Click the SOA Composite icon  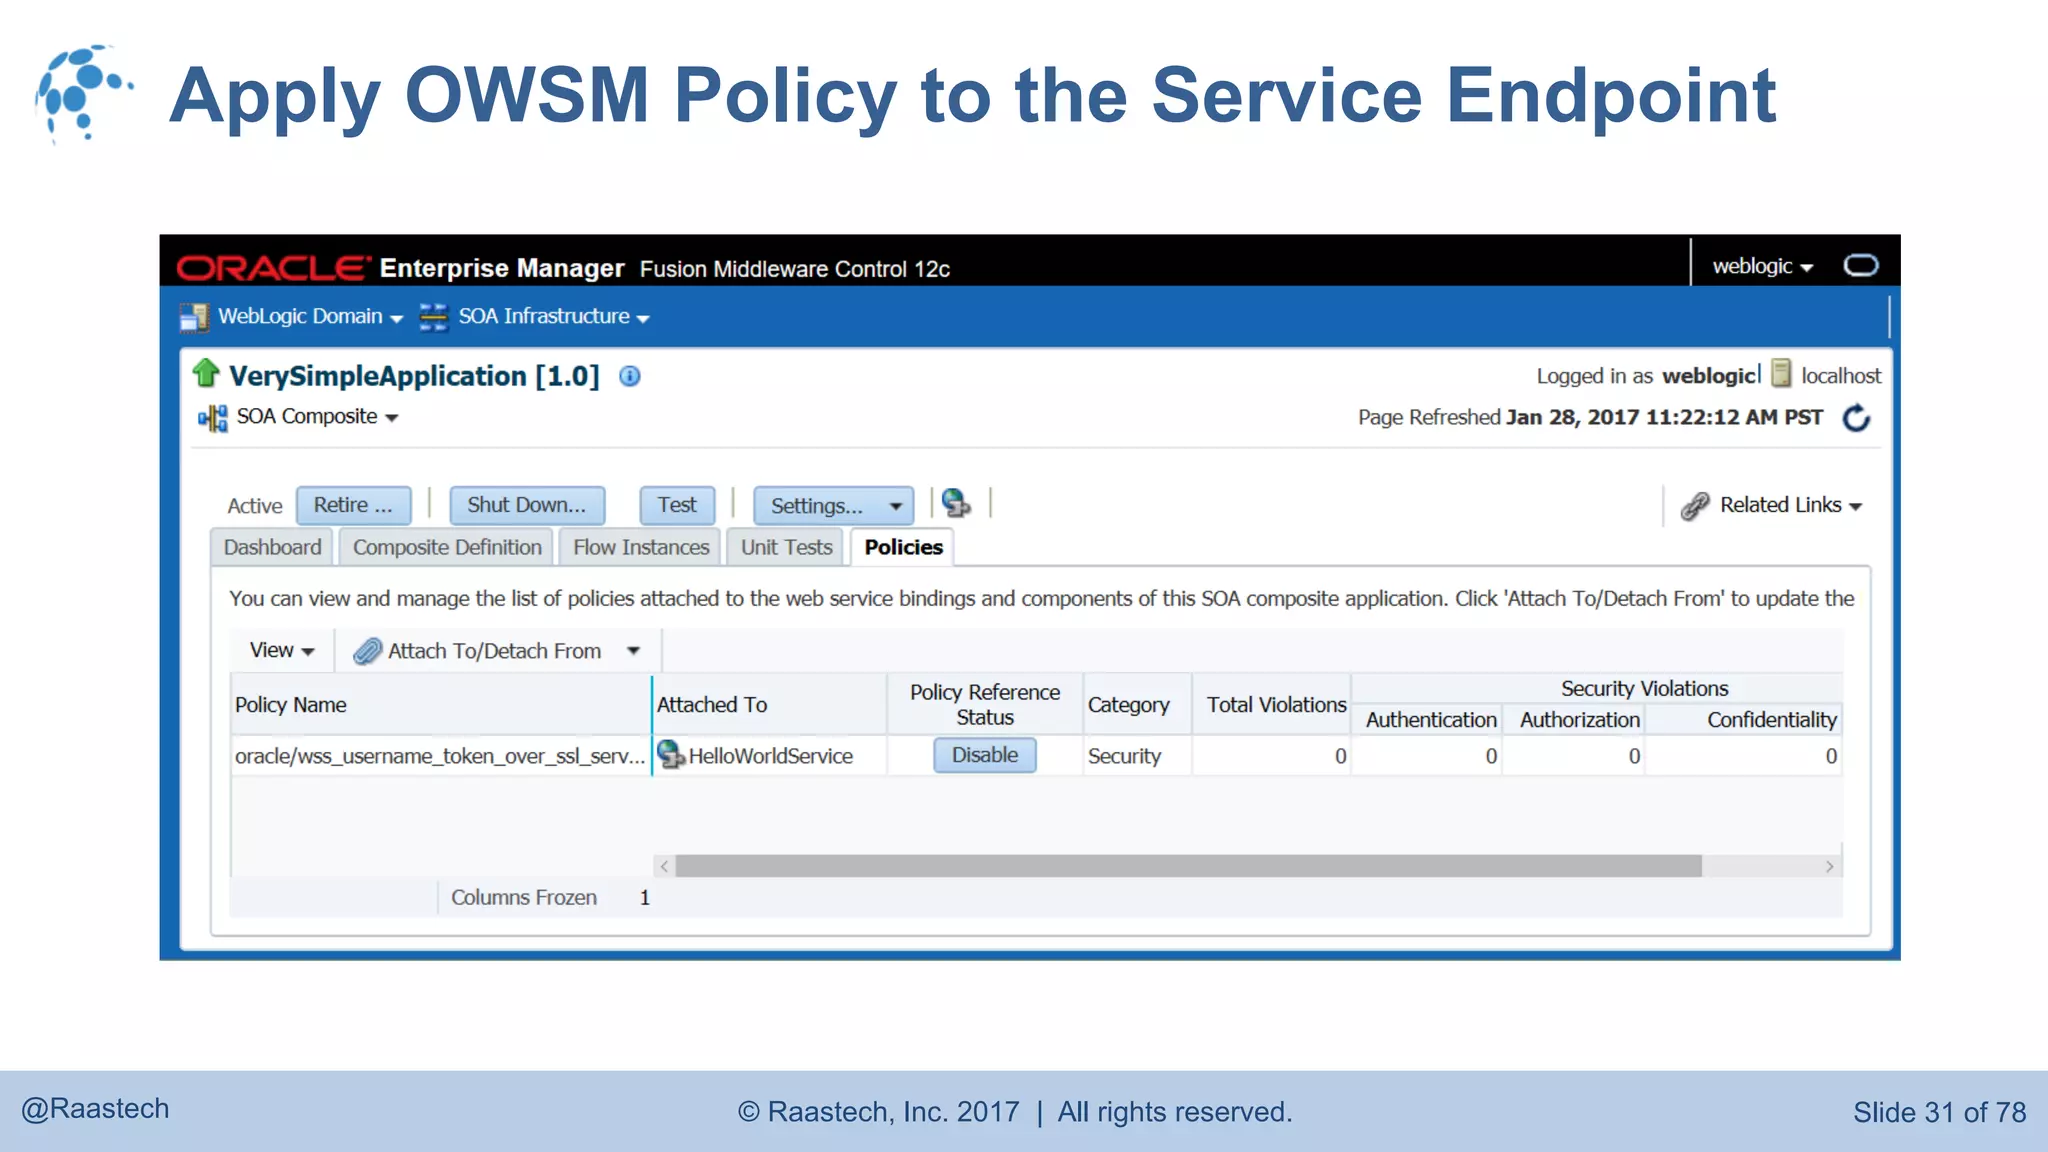click(x=212, y=417)
